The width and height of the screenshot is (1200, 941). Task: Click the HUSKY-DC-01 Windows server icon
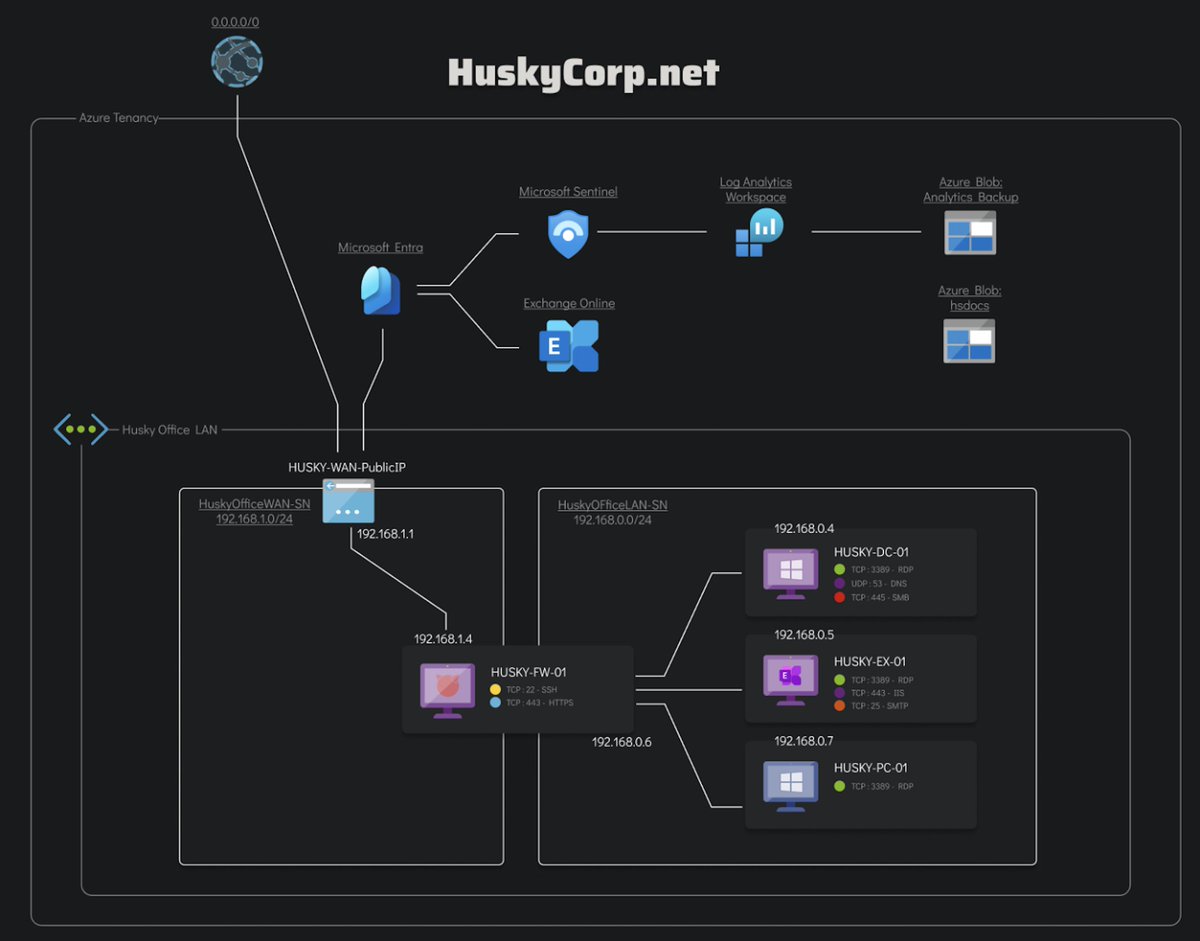tap(789, 570)
